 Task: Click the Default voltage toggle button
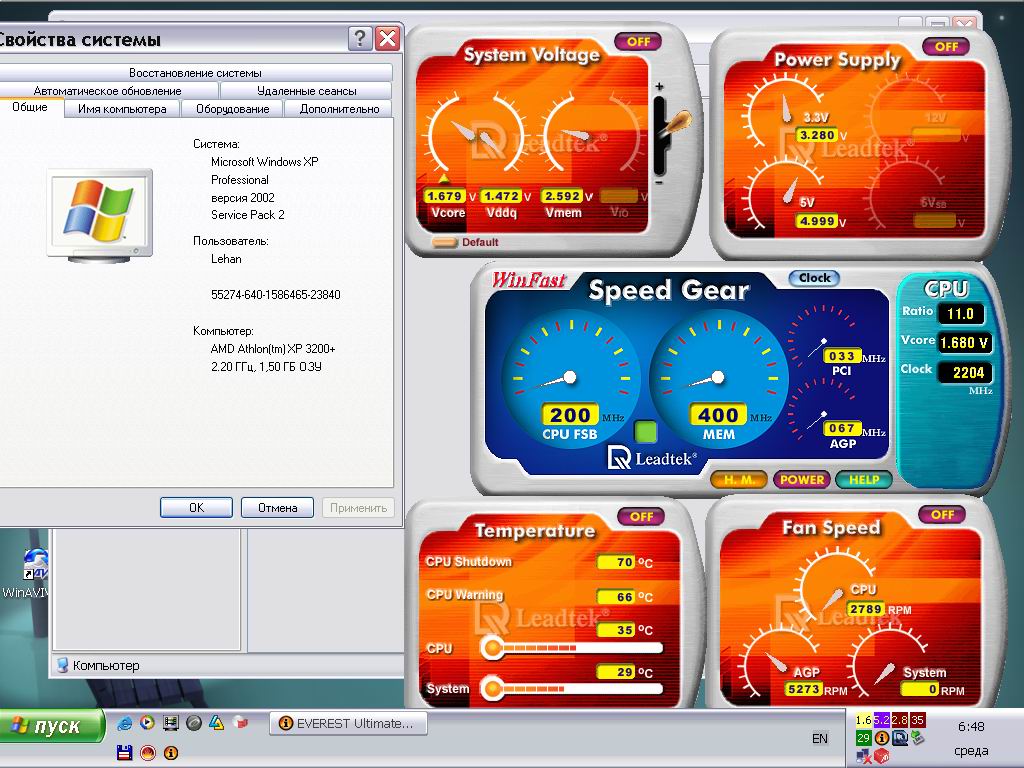click(x=445, y=242)
